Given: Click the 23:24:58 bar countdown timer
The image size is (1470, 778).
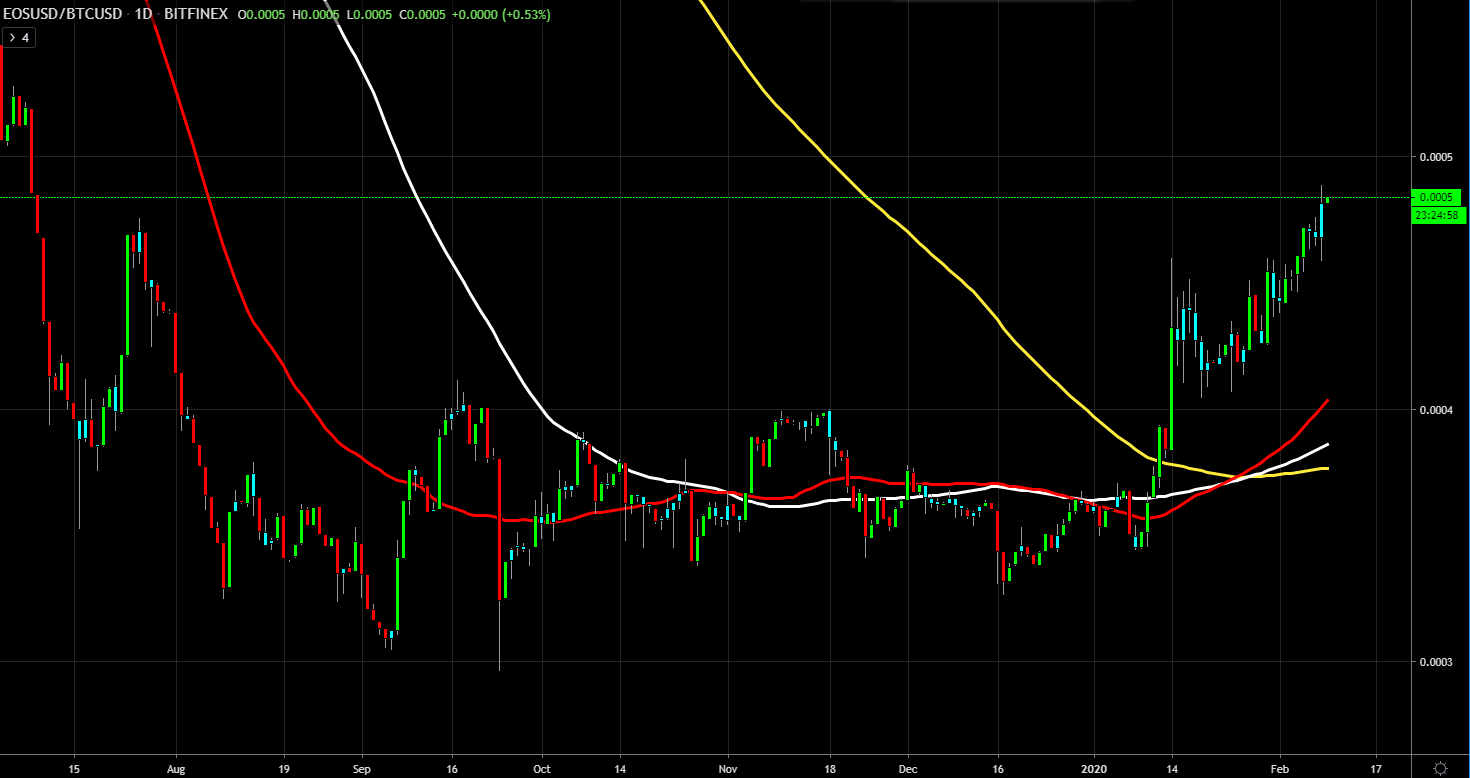Looking at the screenshot, I should (x=1438, y=215).
